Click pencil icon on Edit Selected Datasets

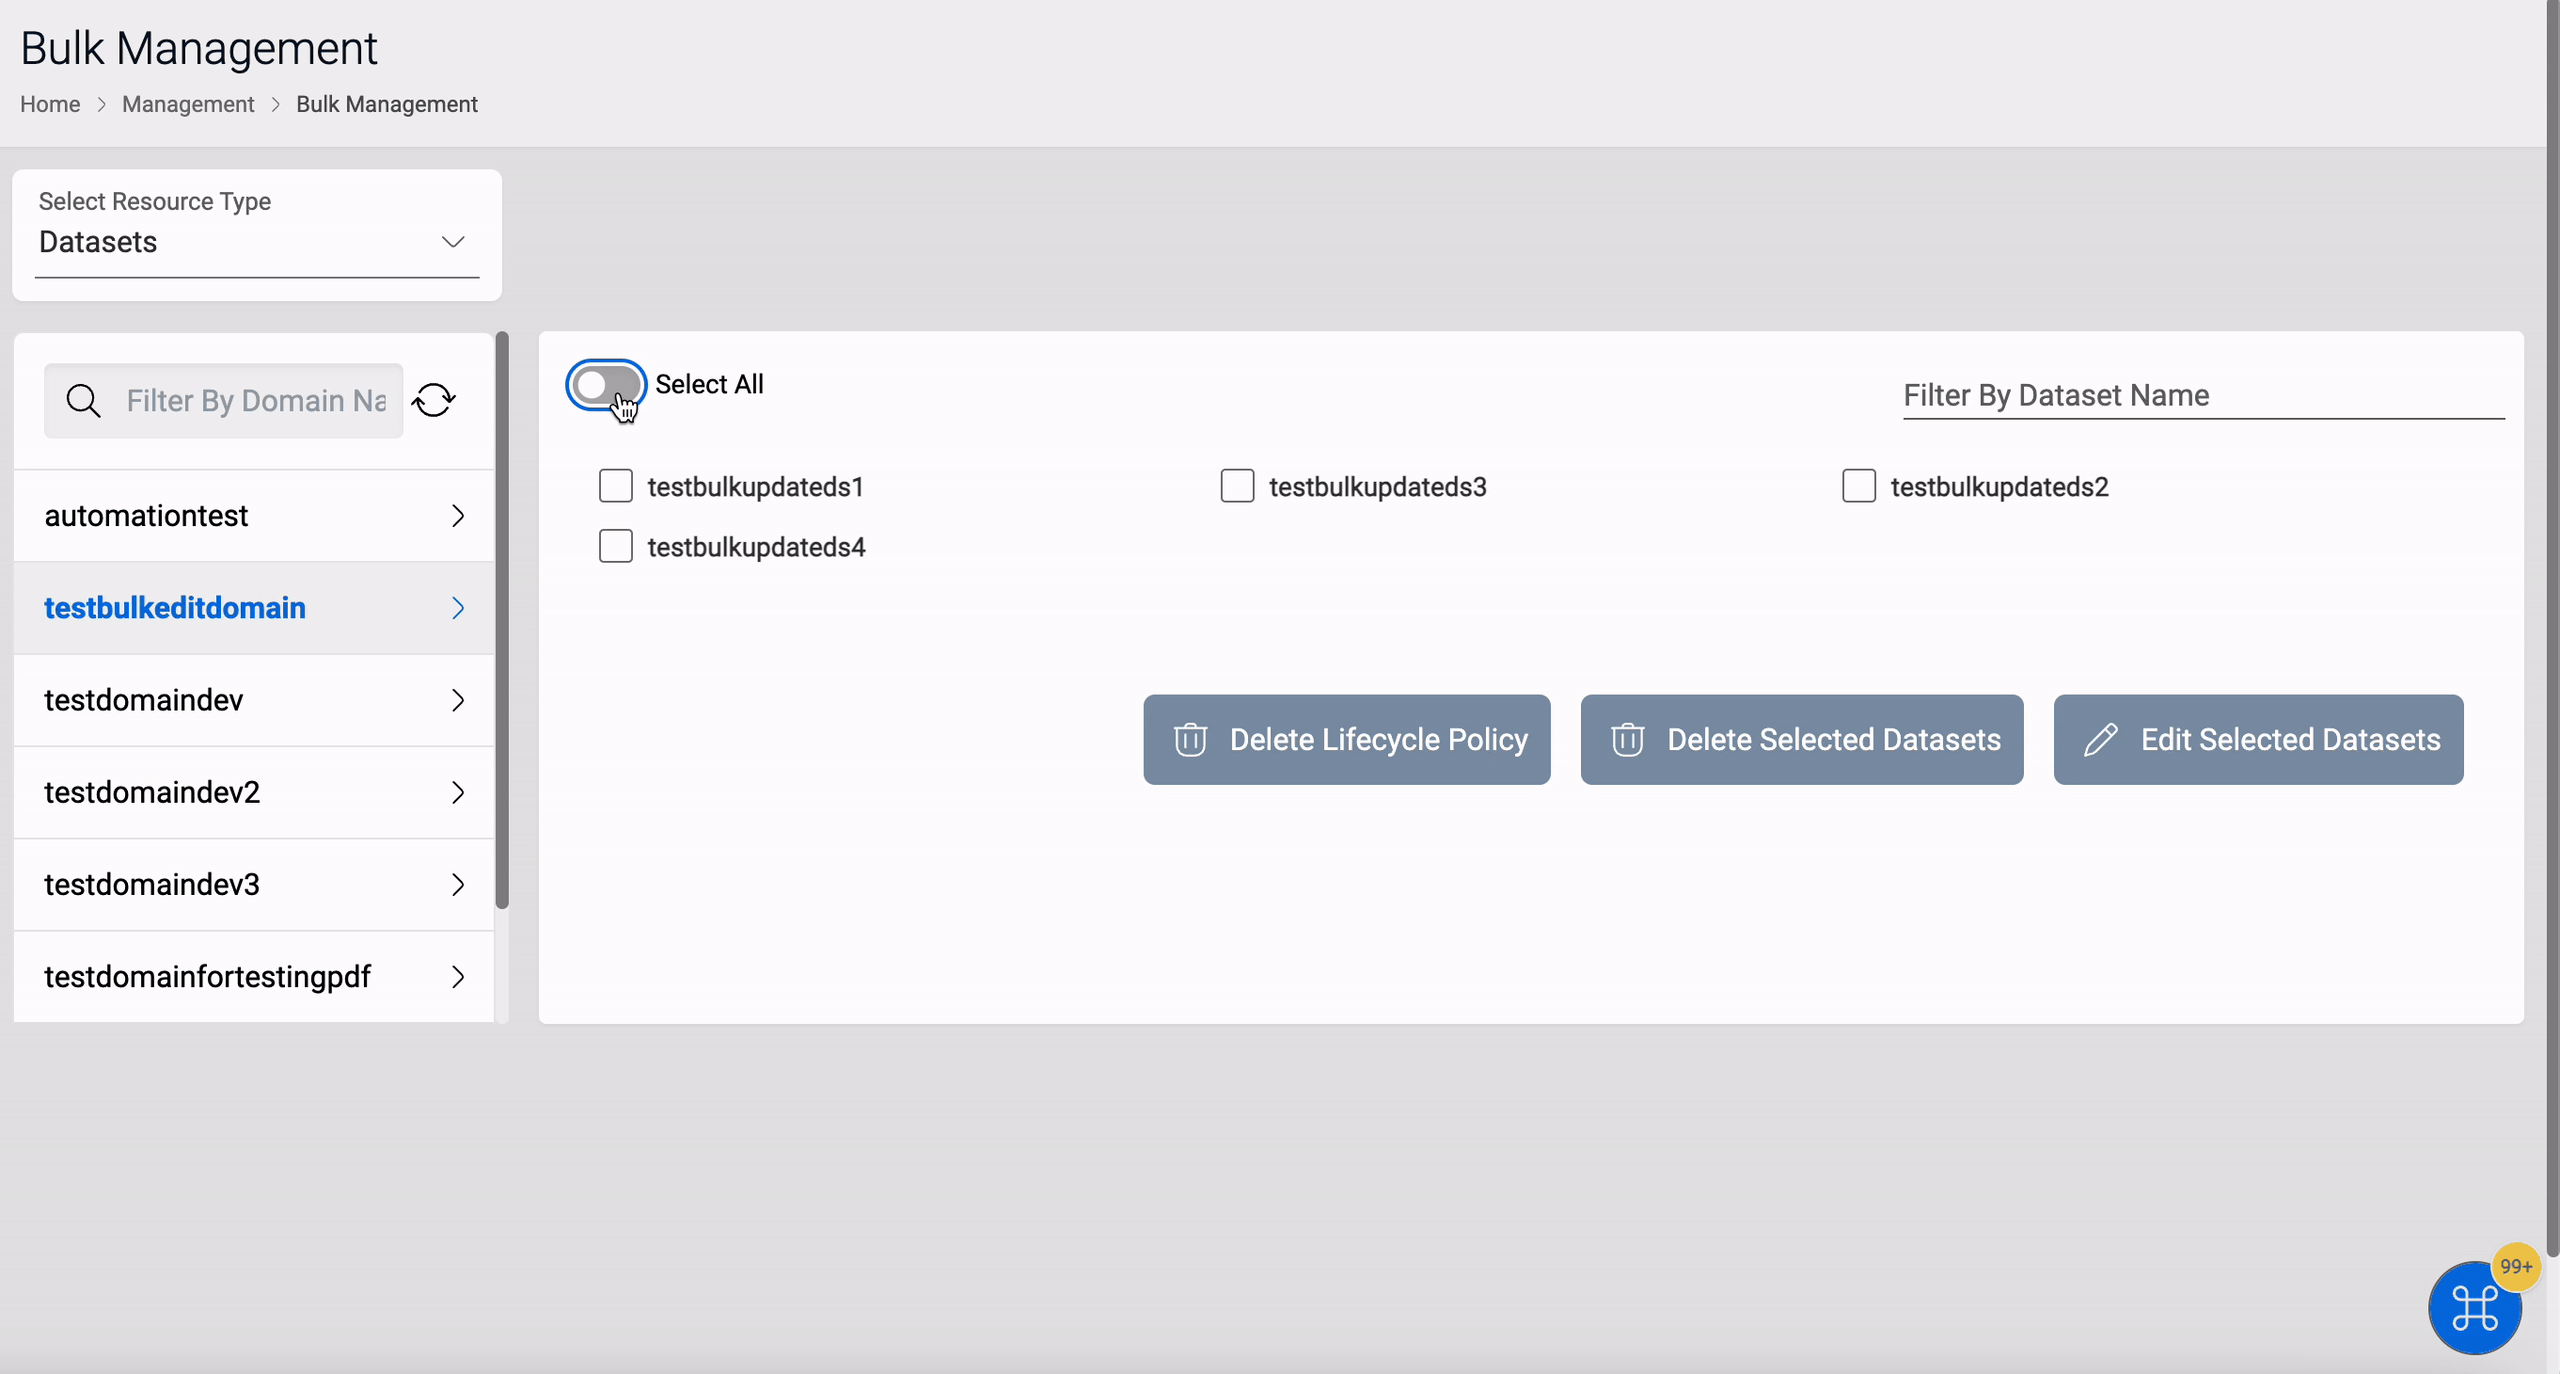(2100, 740)
